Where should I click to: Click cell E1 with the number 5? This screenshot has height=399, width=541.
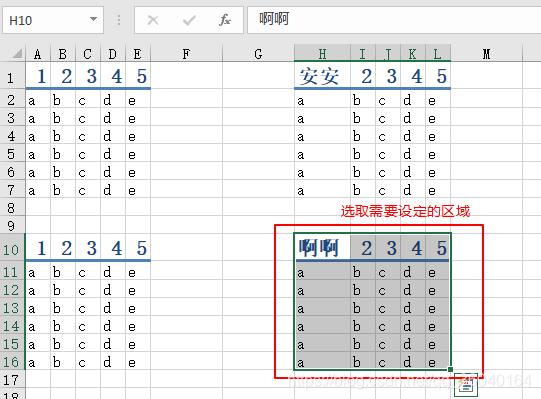click(x=138, y=76)
